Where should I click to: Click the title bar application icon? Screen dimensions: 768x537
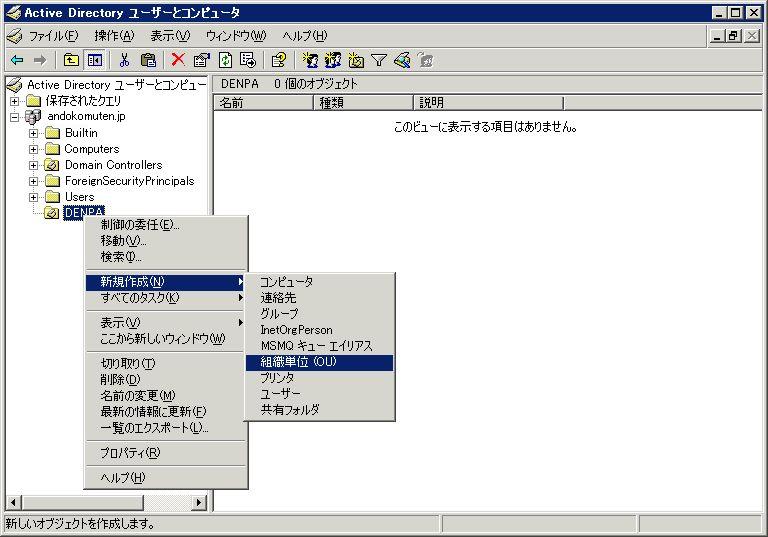click(13, 13)
